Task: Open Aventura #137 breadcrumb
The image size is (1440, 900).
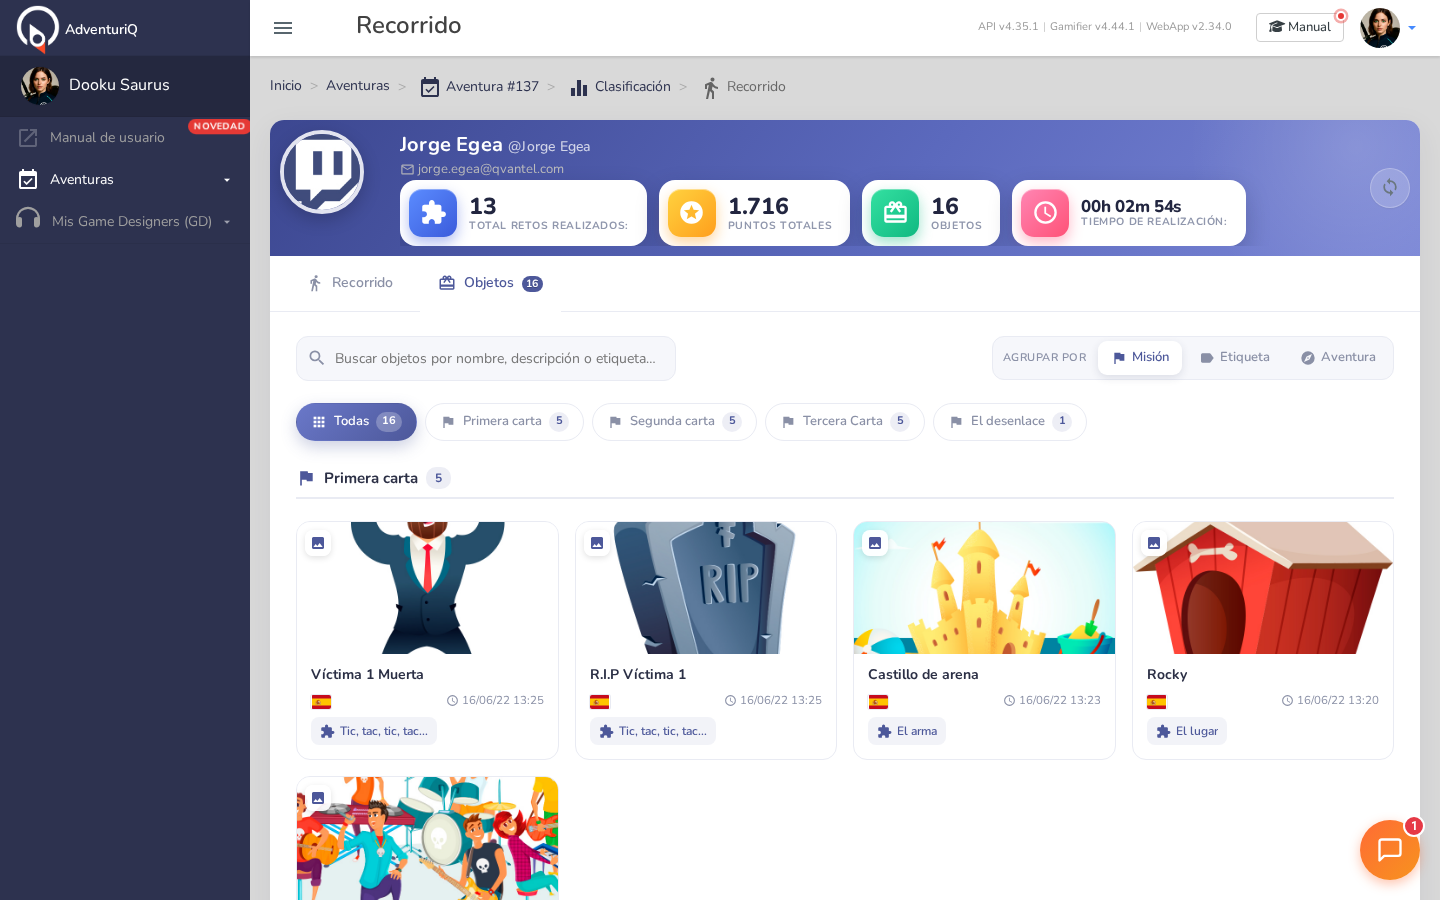Action: 480,87
